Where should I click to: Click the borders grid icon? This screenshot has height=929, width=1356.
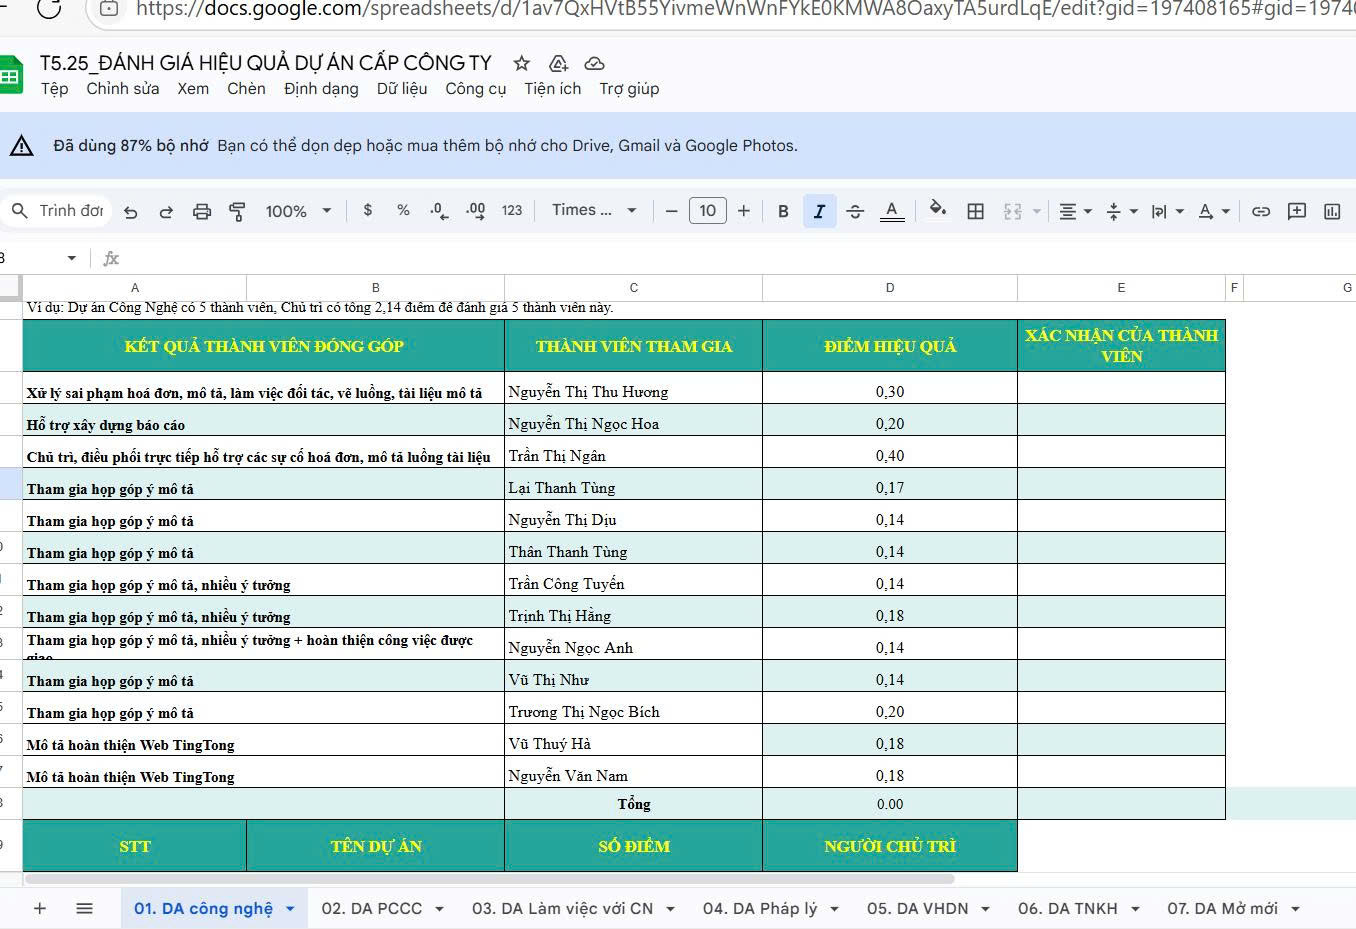(975, 211)
